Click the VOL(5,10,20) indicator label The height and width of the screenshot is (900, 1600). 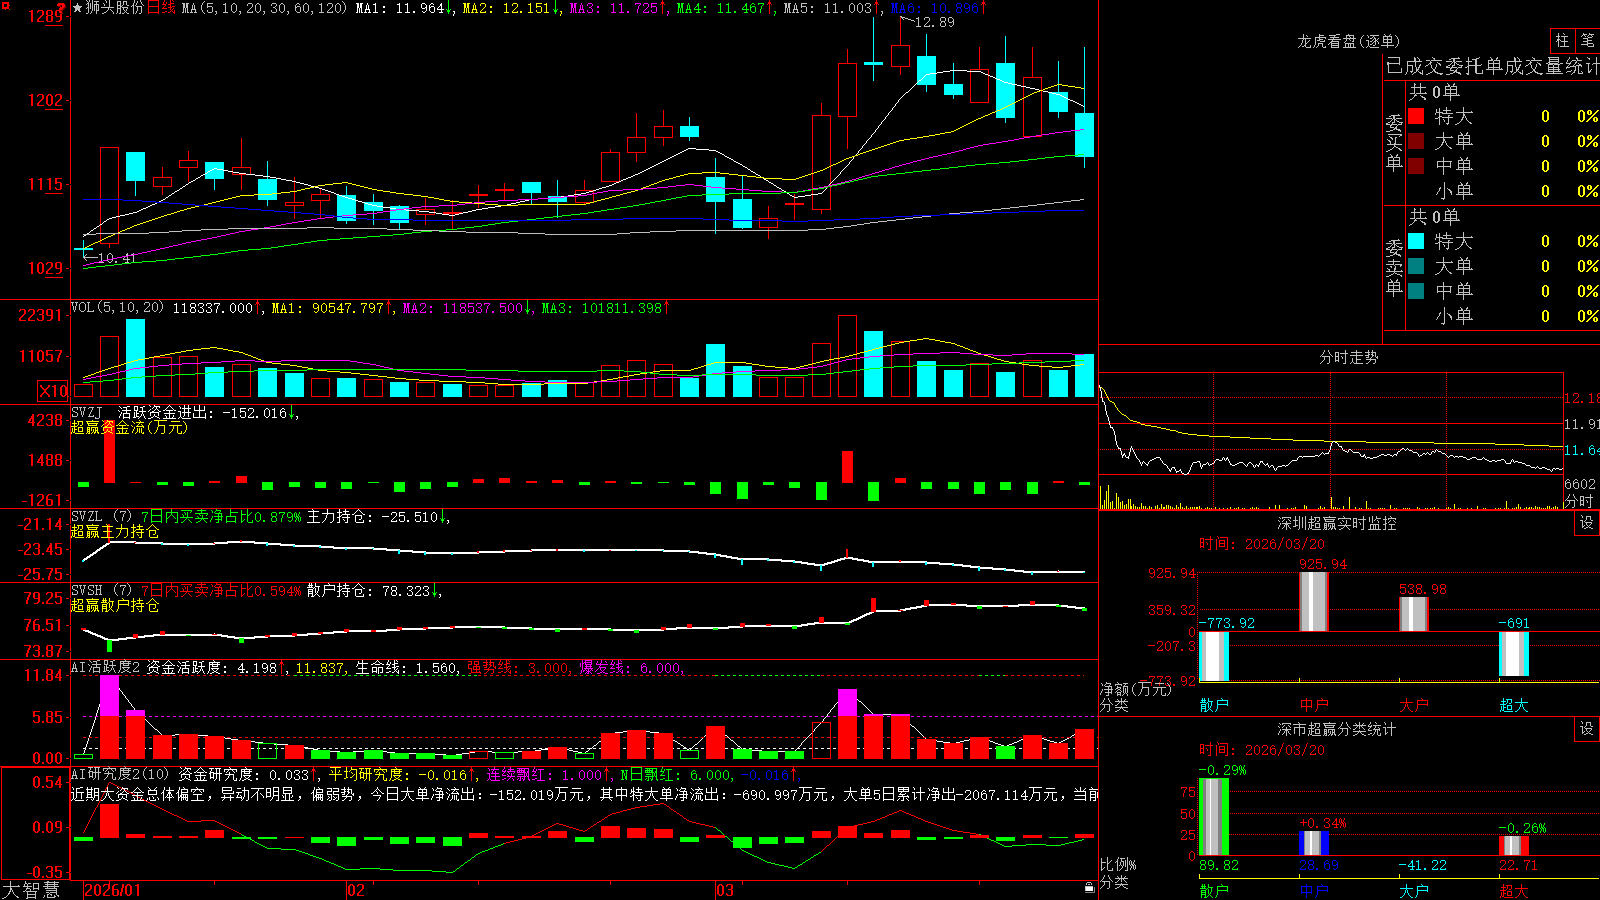[117, 308]
